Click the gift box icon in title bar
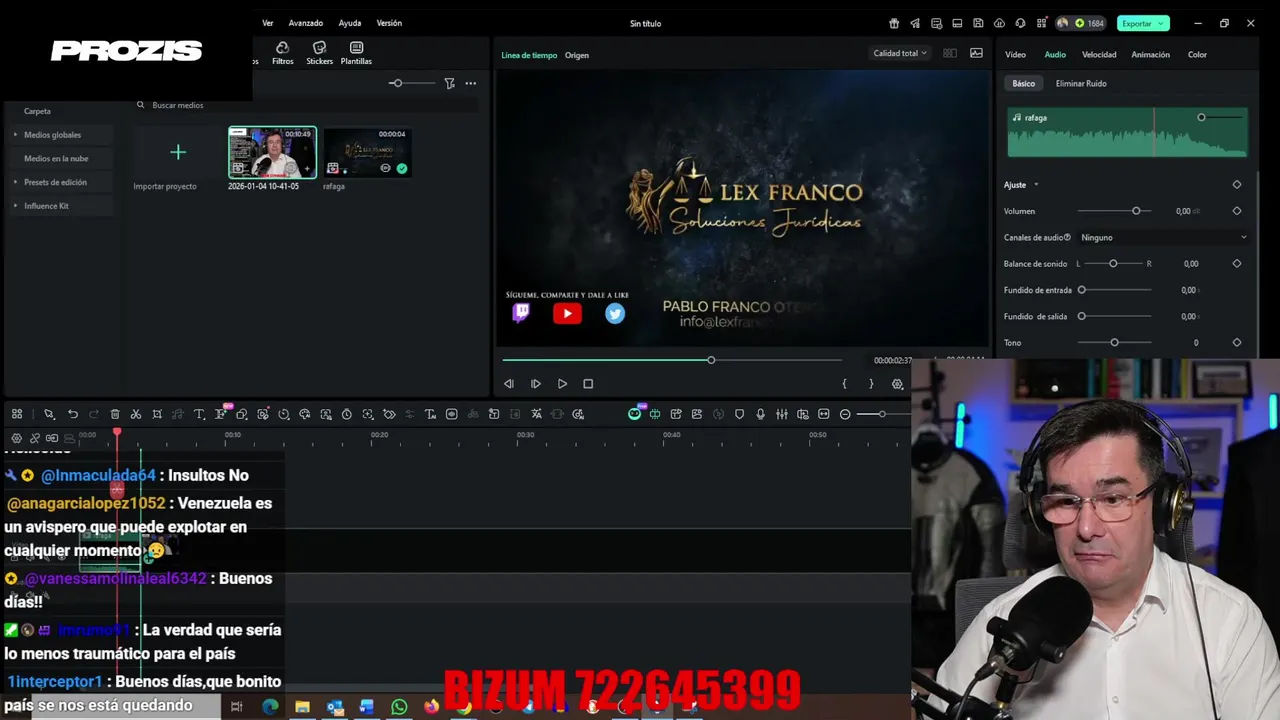The width and height of the screenshot is (1280, 720). [x=894, y=23]
